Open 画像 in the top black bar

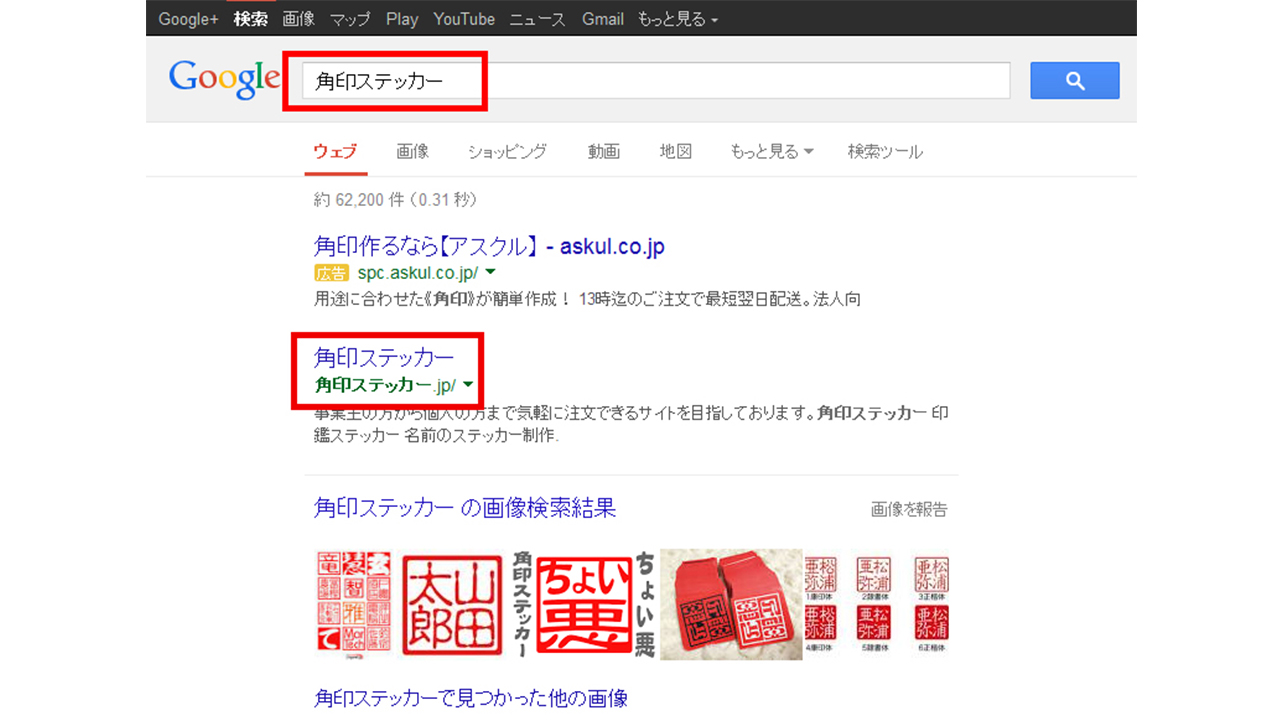[x=298, y=19]
